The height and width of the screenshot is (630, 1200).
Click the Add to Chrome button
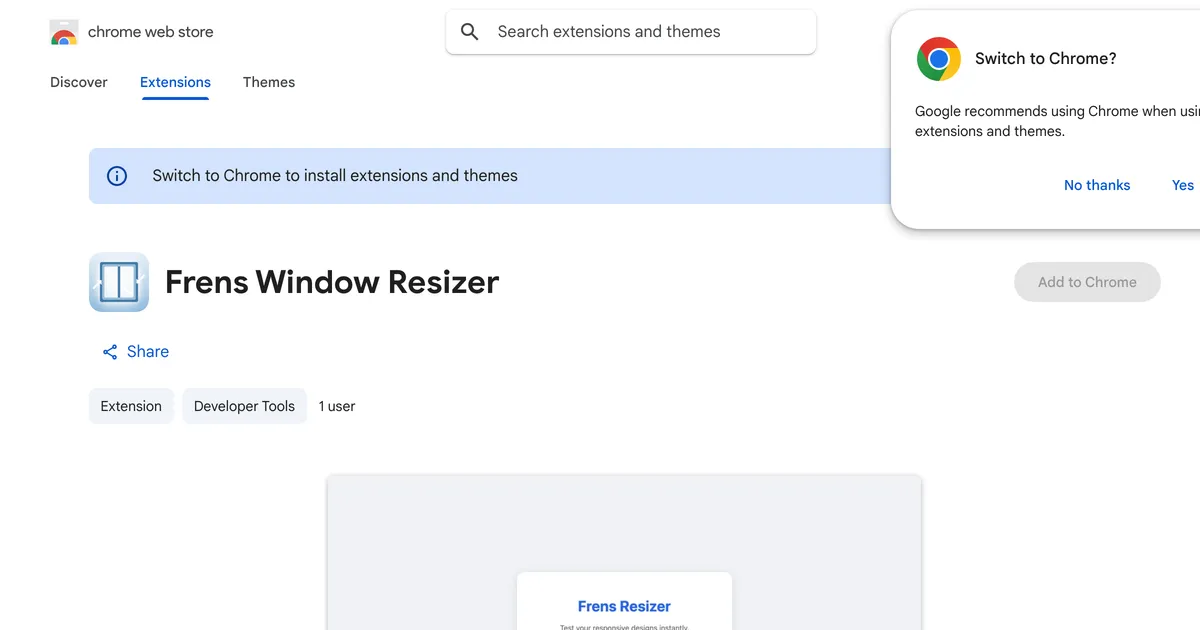point(1087,282)
